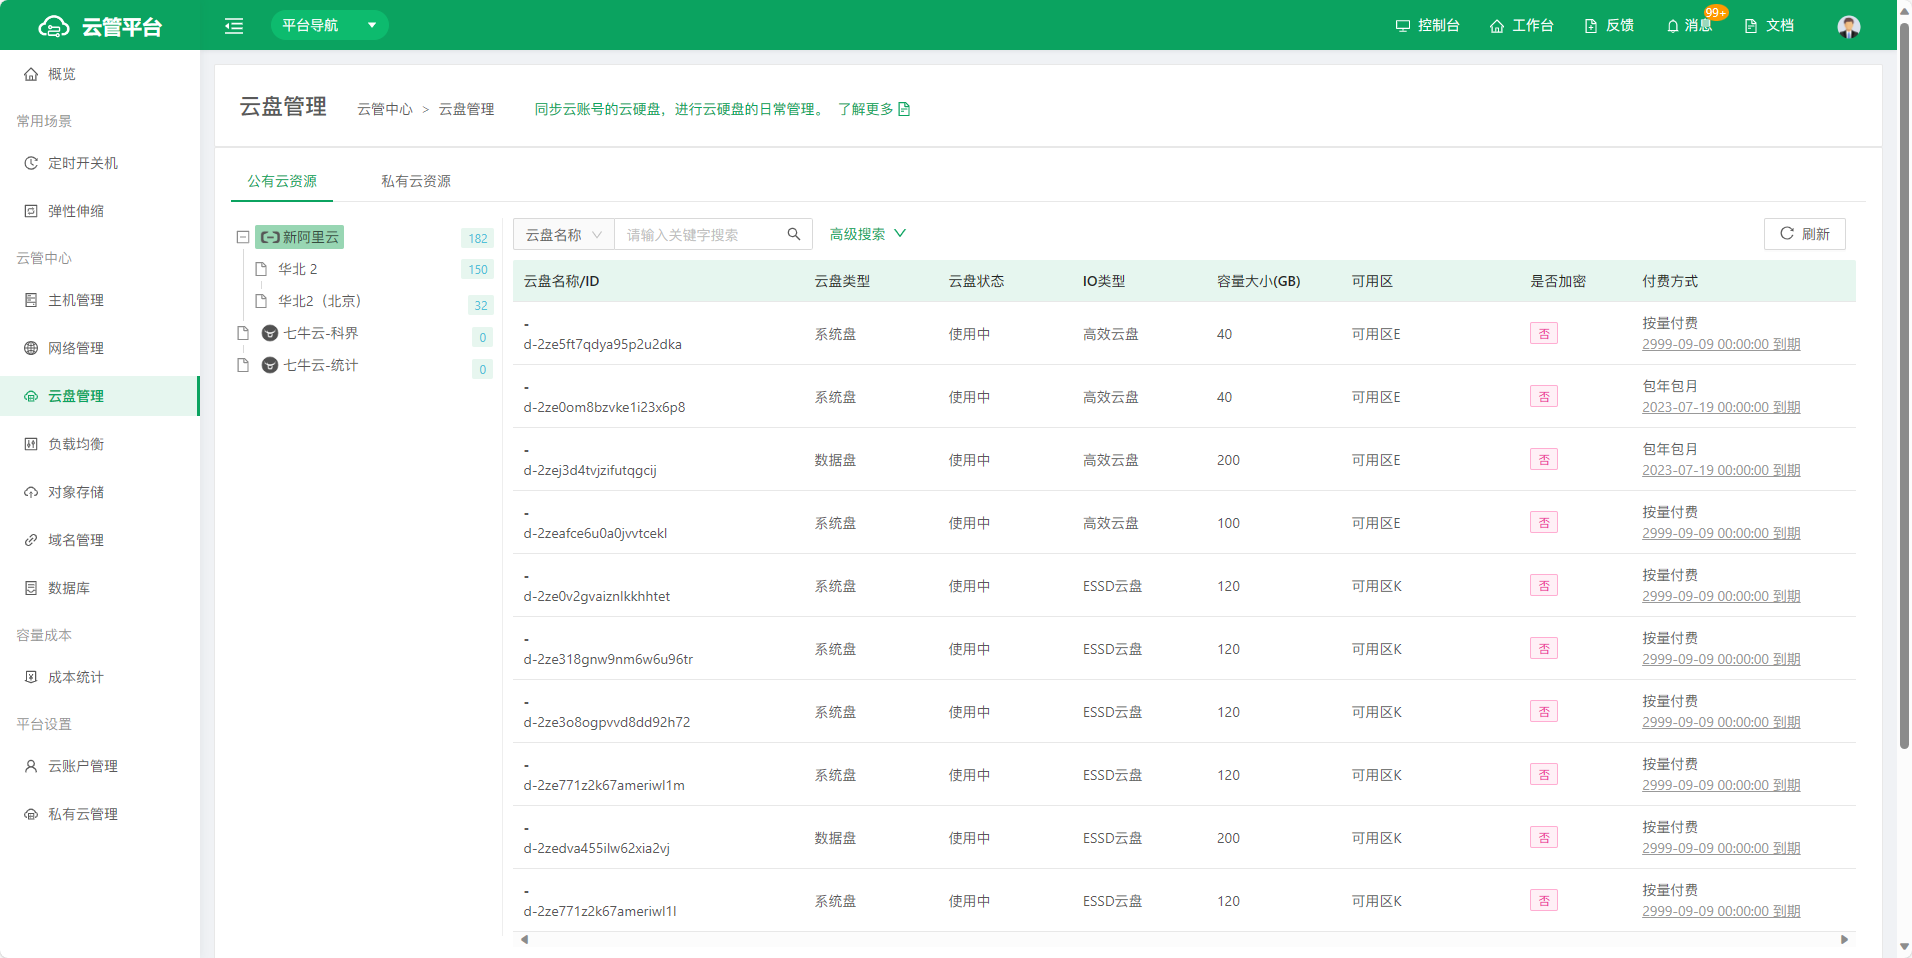The height and width of the screenshot is (958, 1912).
Task: Click the 云盘管理 sidebar icon
Action: [x=31, y=396]
